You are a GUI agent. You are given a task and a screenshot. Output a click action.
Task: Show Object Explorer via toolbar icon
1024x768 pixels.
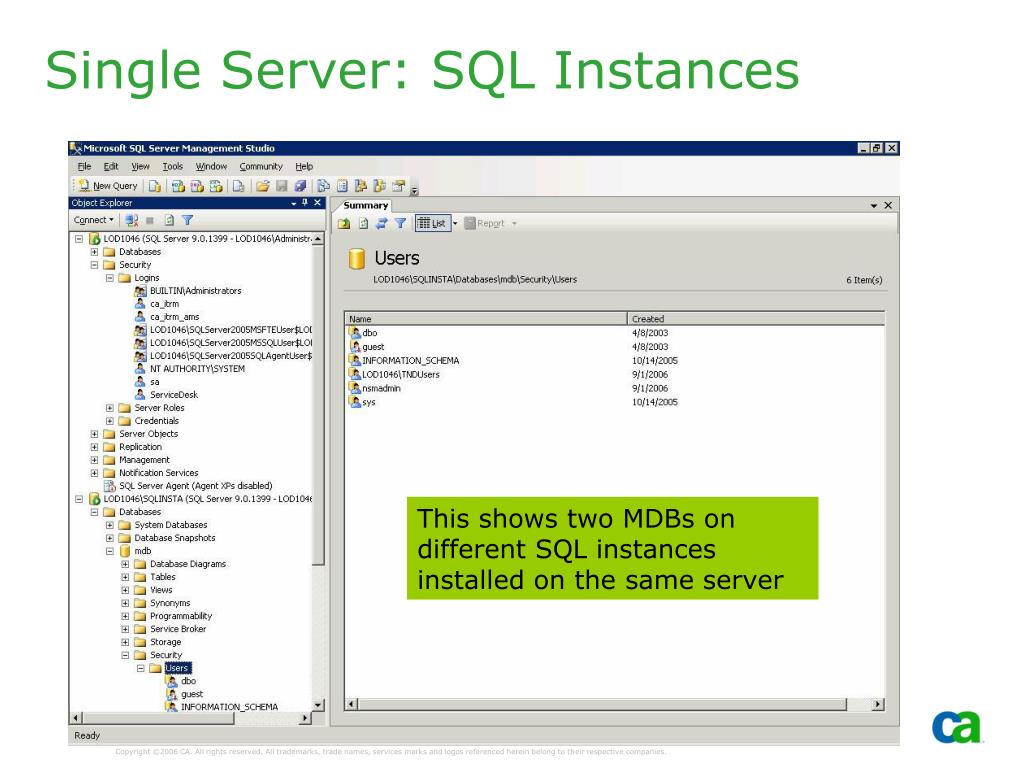tap(360, 186)
